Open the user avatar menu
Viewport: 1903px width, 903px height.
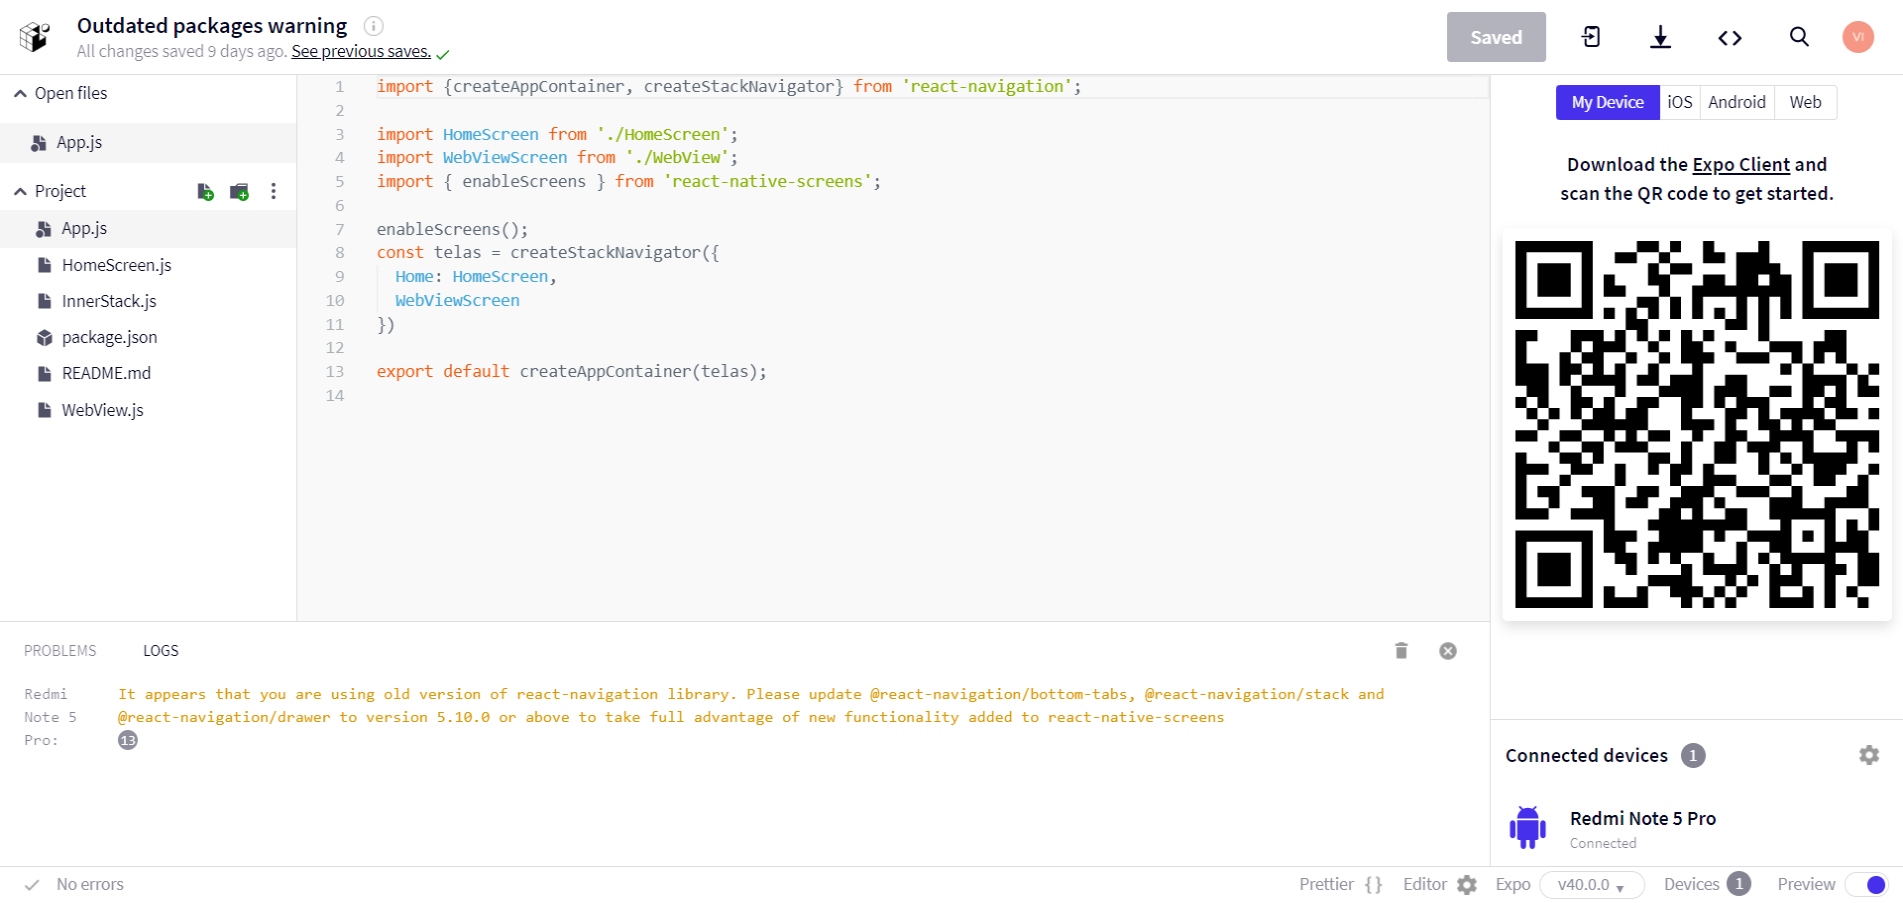(1858, 37)
